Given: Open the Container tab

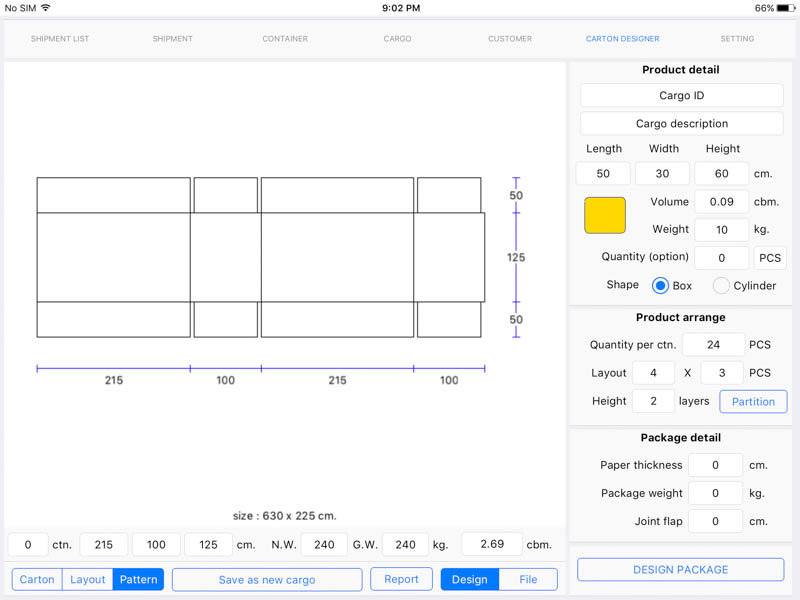Looking at the screenshot, I should (x=285, y=39).
